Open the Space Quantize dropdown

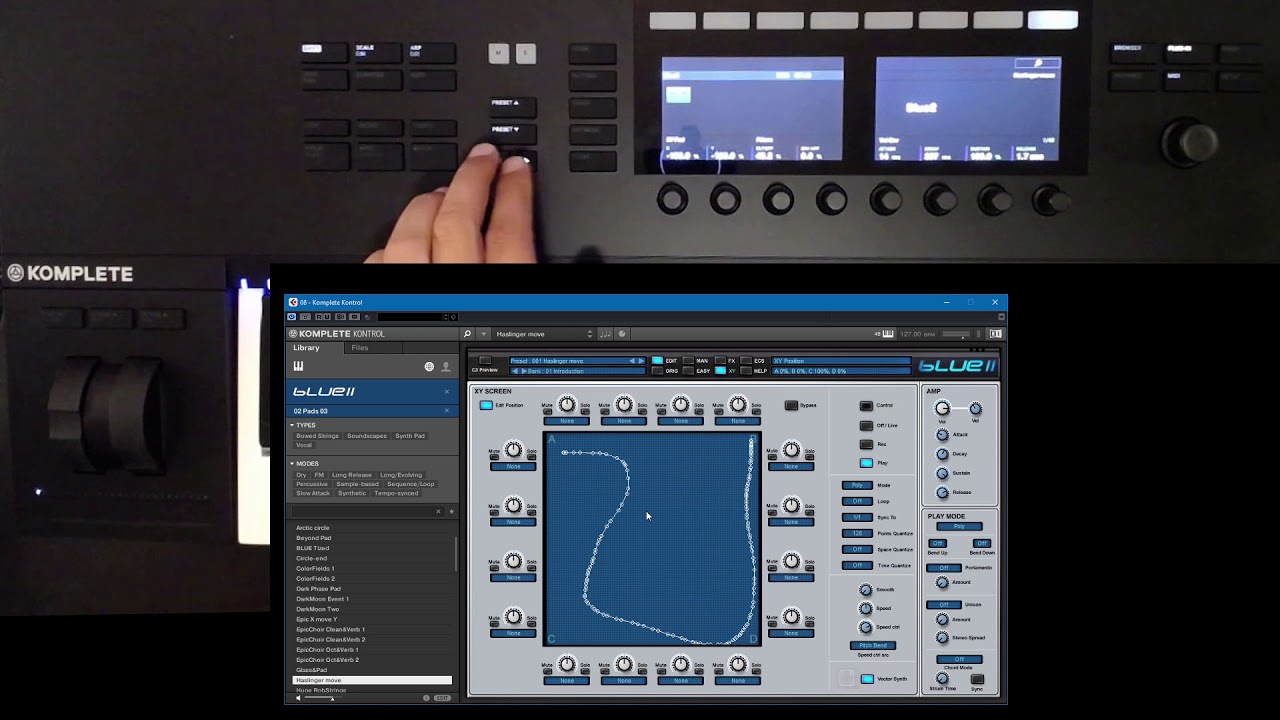857,549
